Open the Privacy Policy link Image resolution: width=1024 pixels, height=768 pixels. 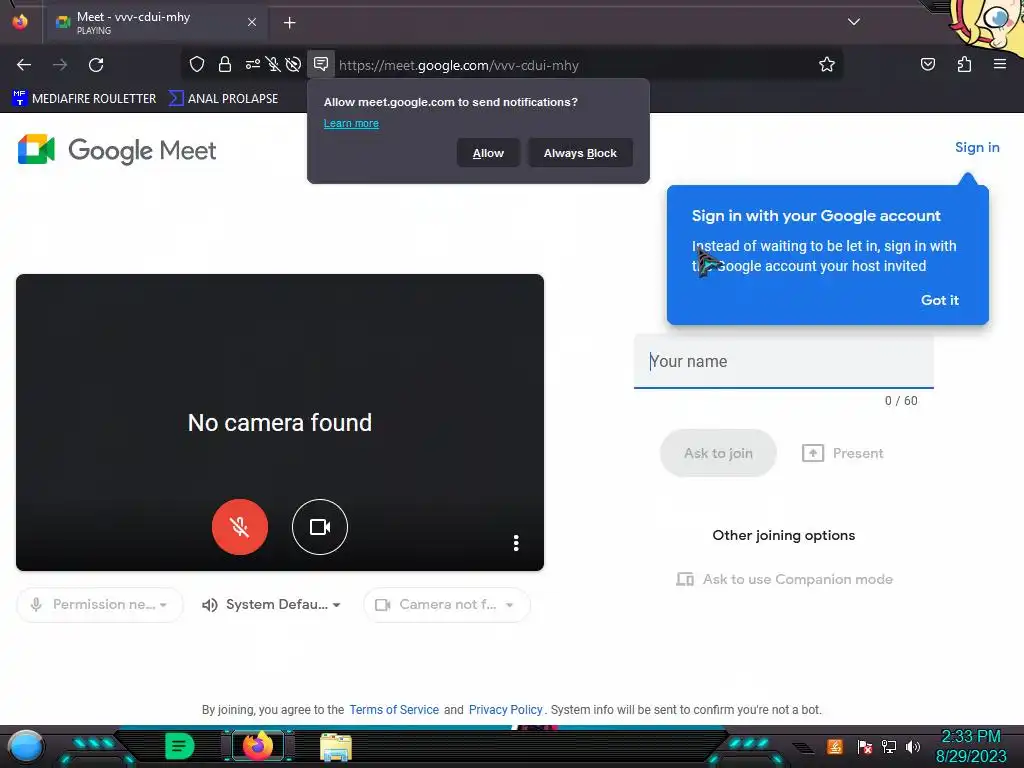(505, 710)
